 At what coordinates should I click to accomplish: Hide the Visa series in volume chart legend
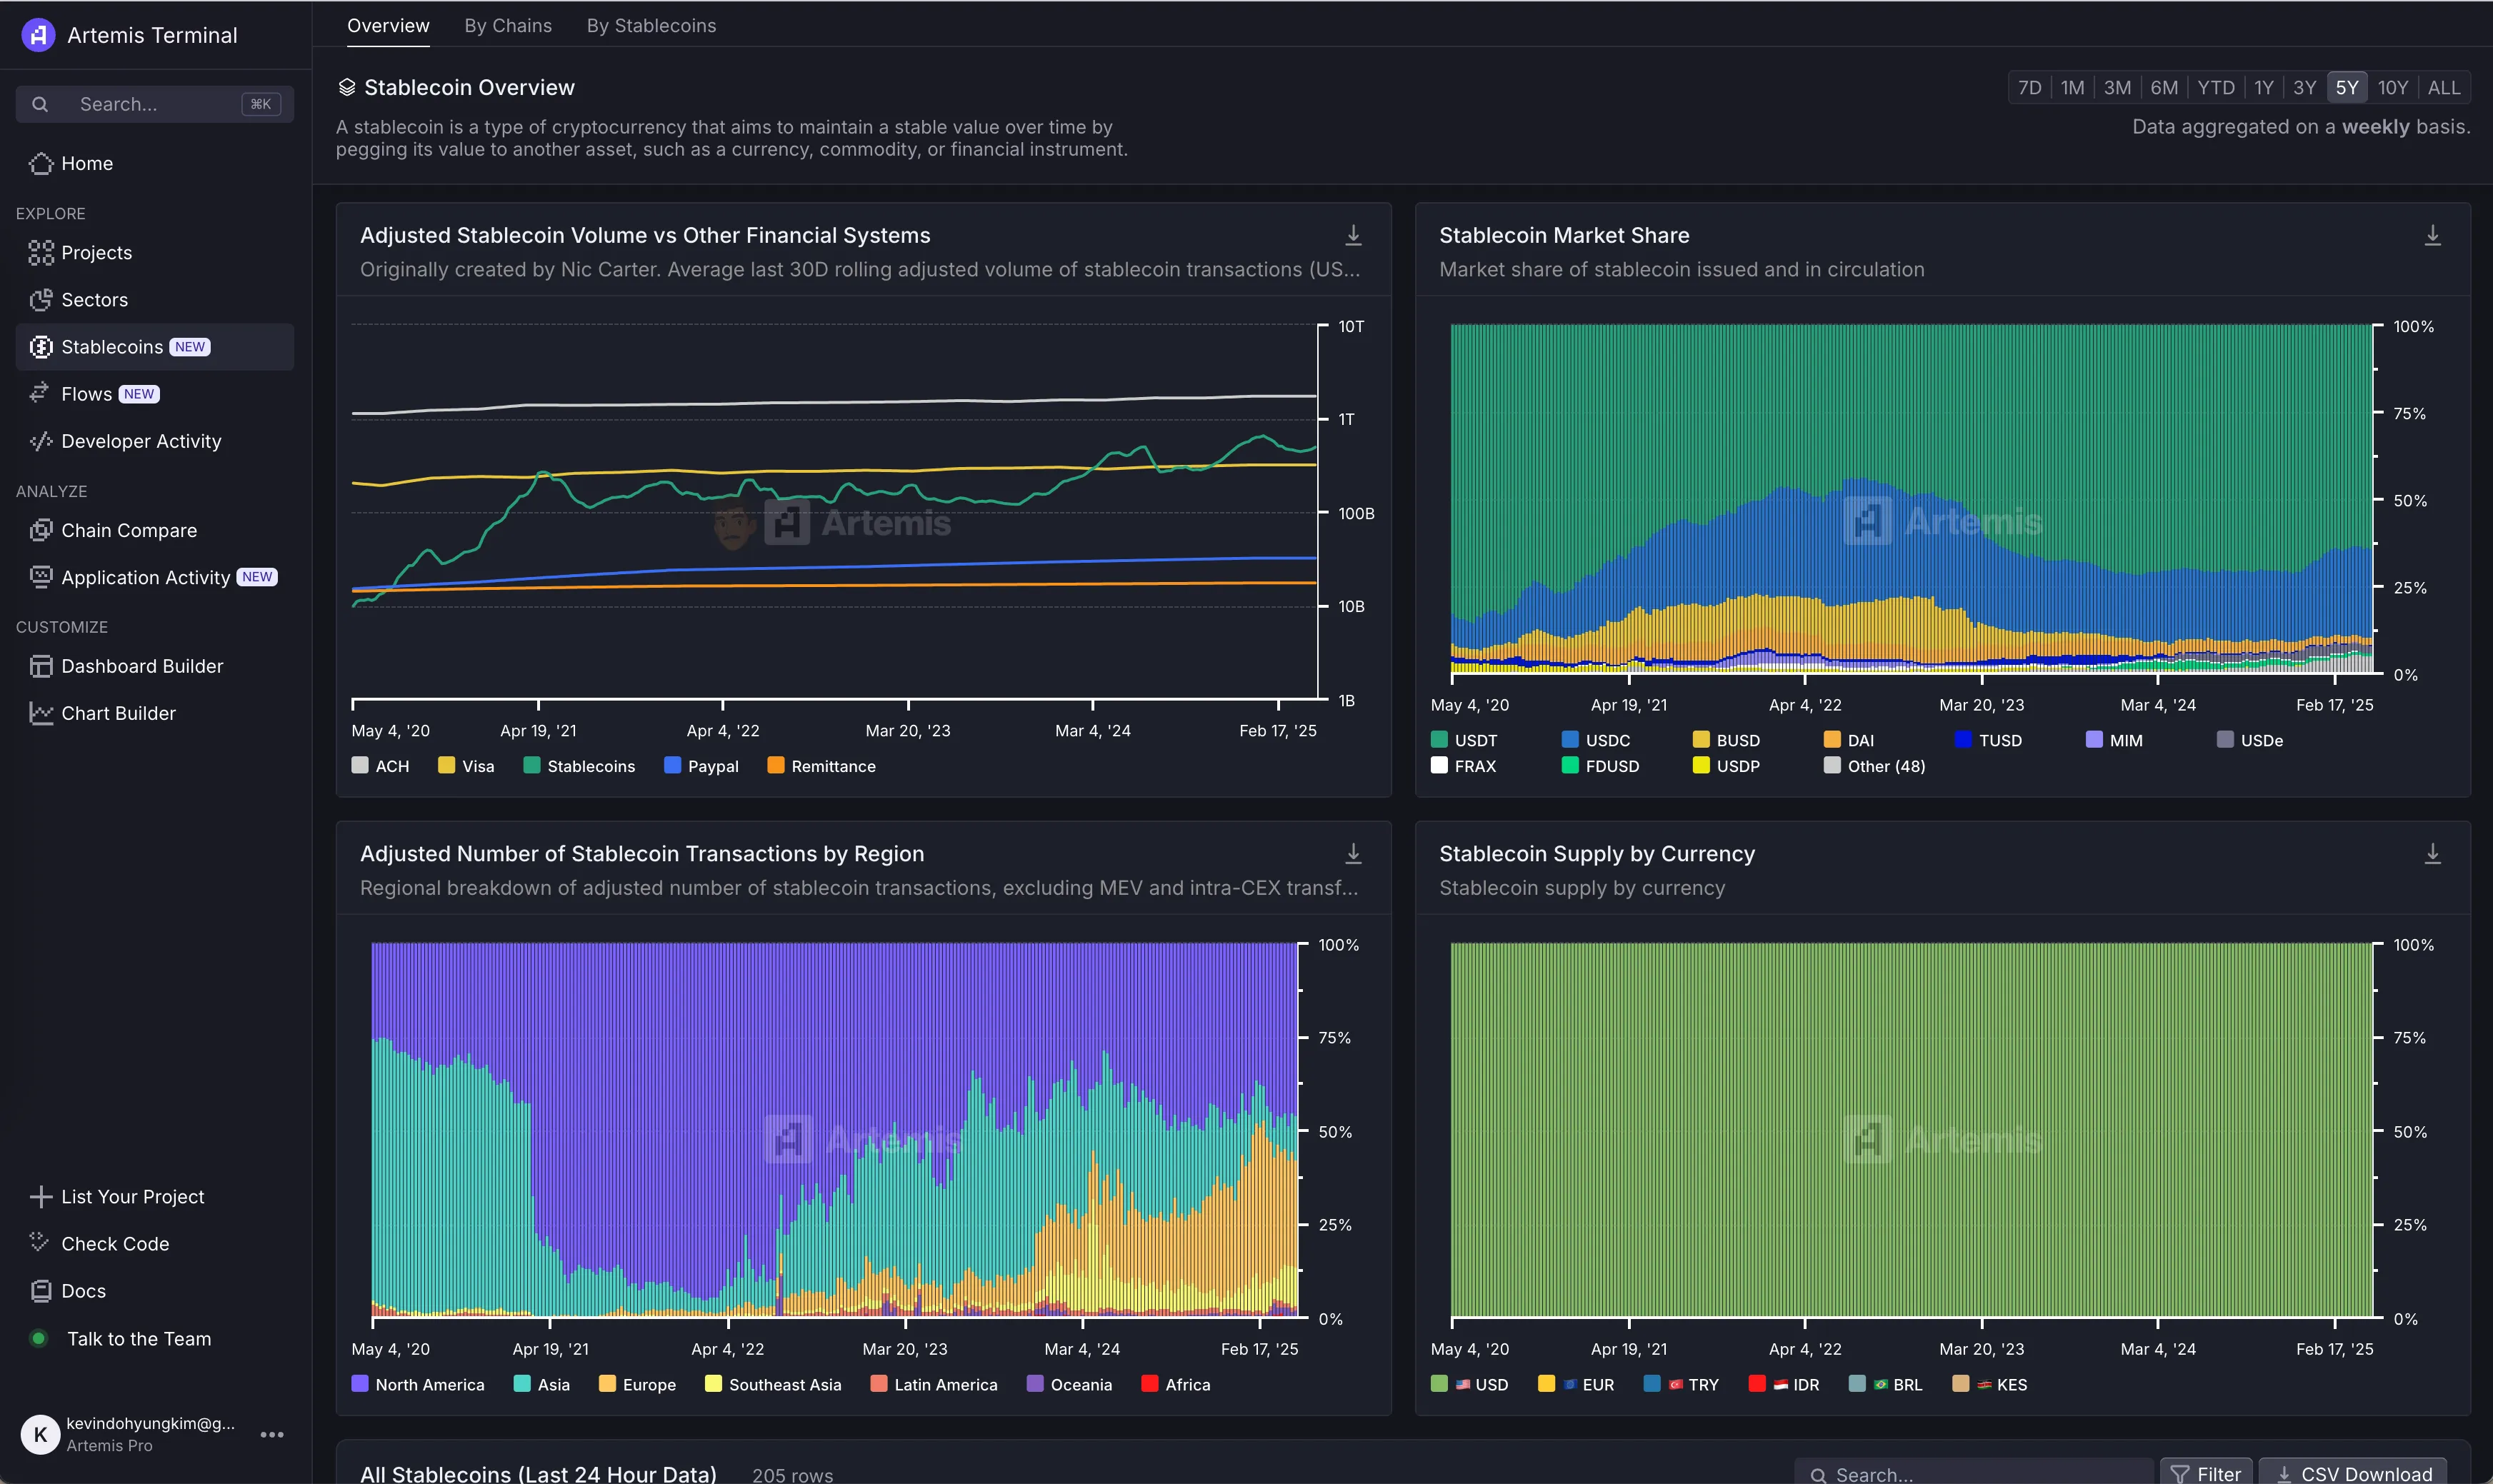point(466,766)
